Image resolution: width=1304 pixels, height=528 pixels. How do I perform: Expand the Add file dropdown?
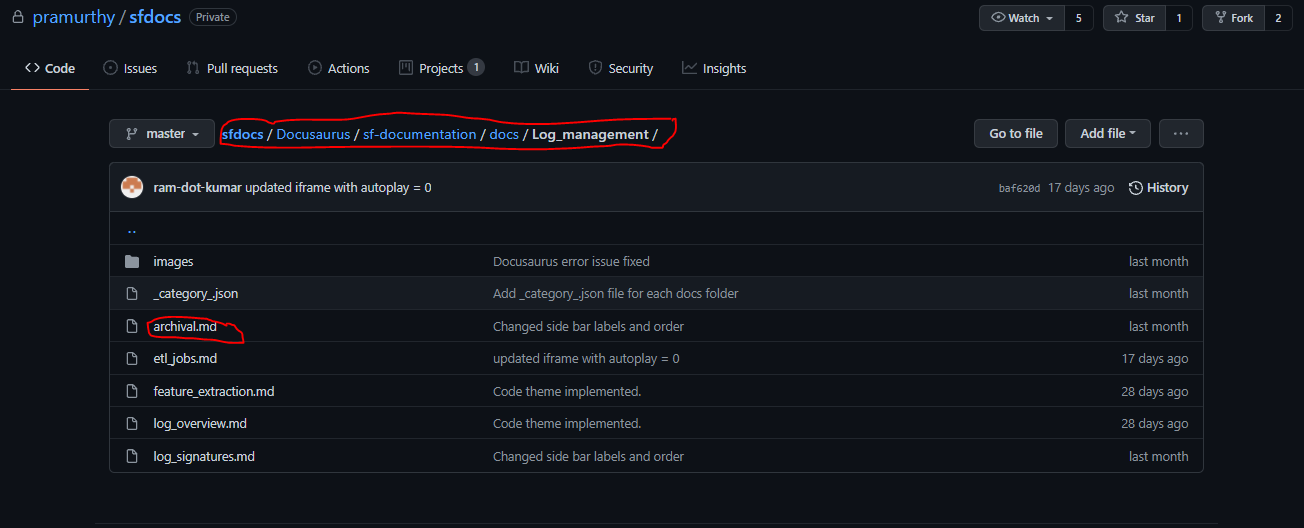point(1108,133)
